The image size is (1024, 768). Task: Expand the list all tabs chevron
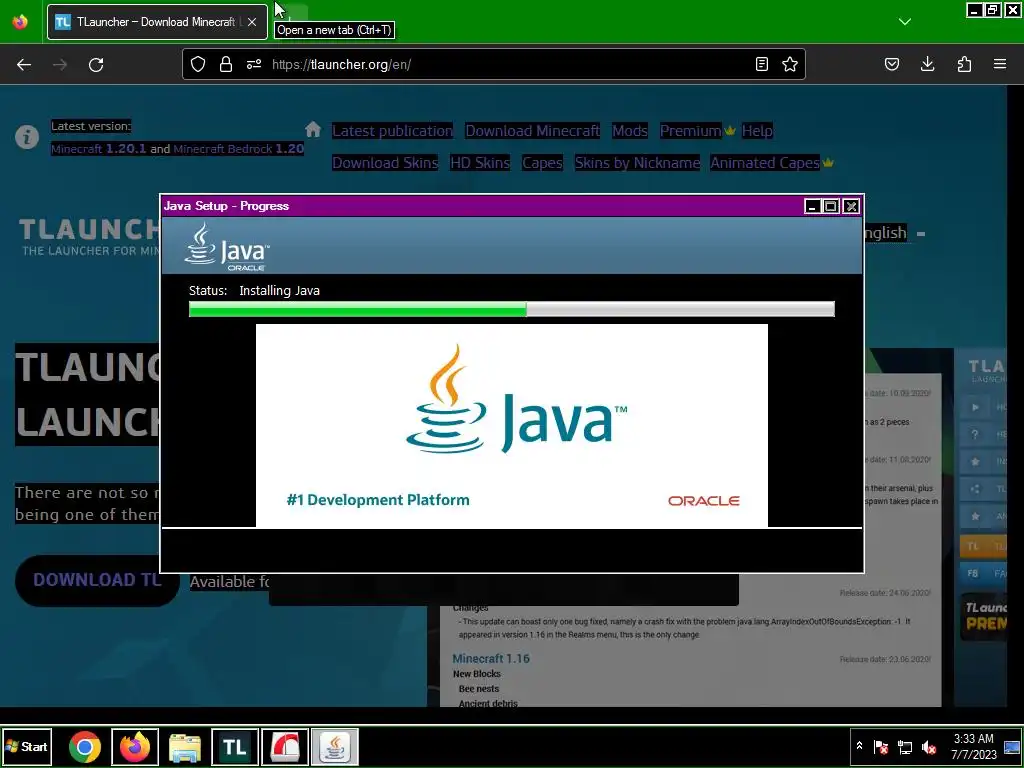(x=904, y=22)
